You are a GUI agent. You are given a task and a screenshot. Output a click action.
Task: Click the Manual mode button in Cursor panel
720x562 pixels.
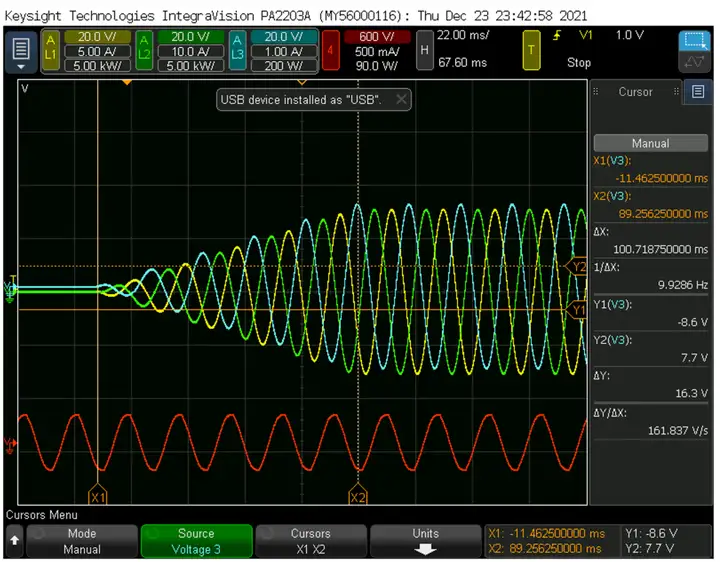coord(650,143)
